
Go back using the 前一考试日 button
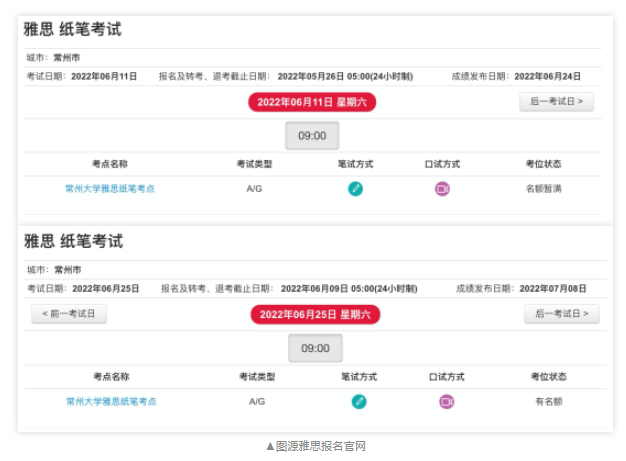pyautogui.click(x=69, y=314)
